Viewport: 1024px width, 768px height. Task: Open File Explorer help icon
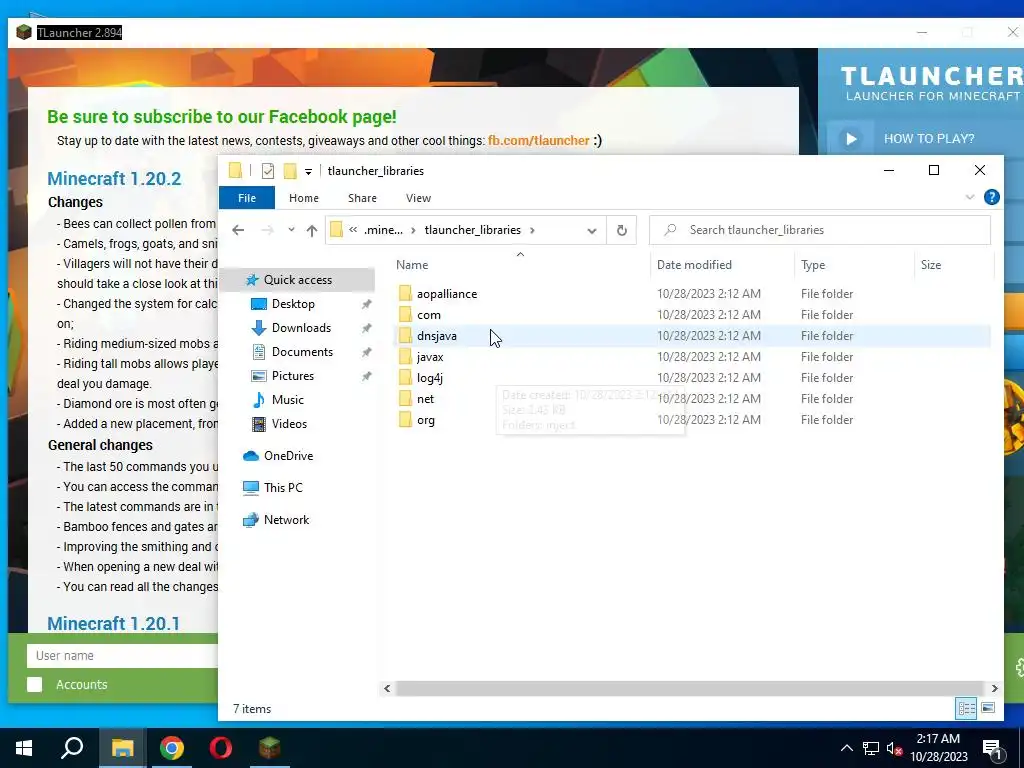coord(991,197)
